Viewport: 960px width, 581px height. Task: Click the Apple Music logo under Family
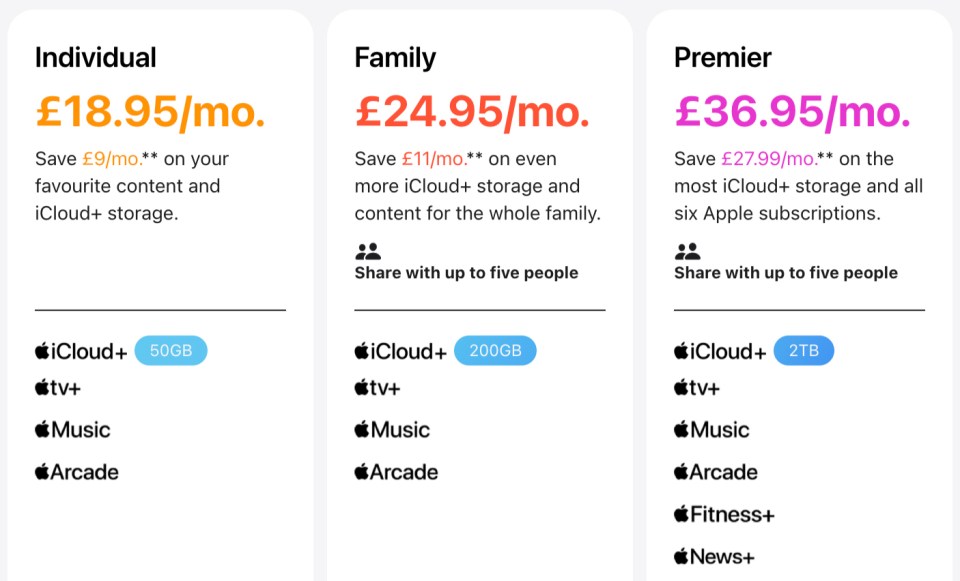coord(392,430)
